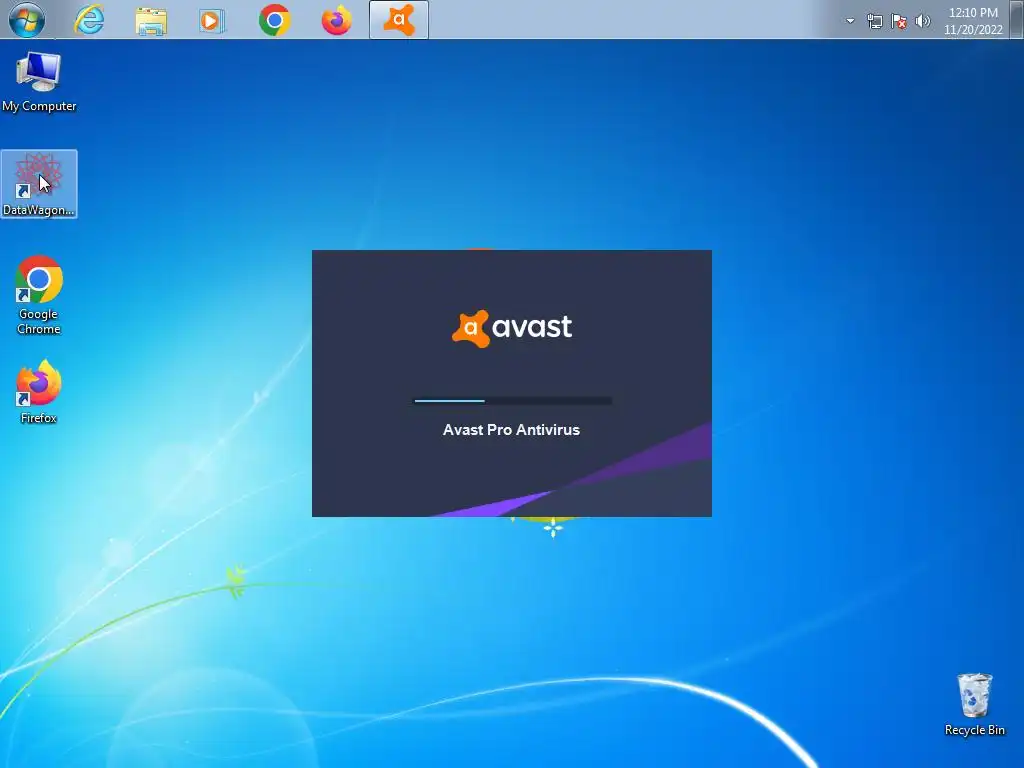This screenshot has height=768, width=1024.
Task: Select the My Computer desktop icon
Action: [39, 82]
